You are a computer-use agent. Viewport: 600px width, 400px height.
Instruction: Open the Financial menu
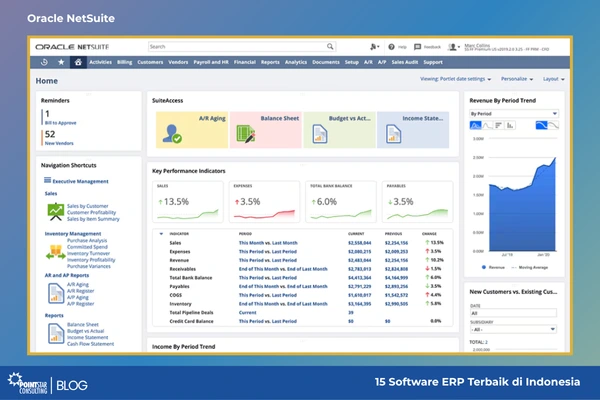click(245, 62)
